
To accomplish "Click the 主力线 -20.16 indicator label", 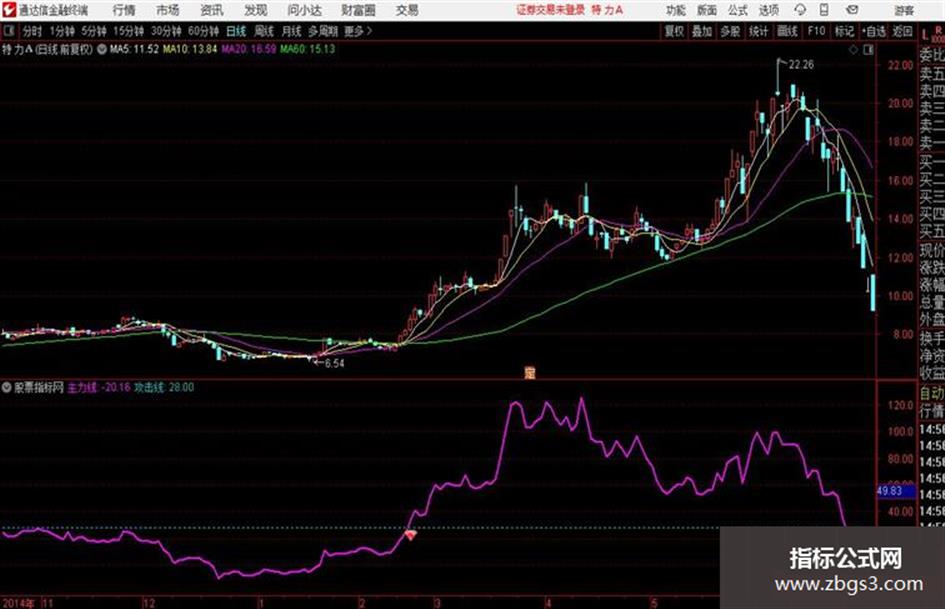I will [99, 387].
